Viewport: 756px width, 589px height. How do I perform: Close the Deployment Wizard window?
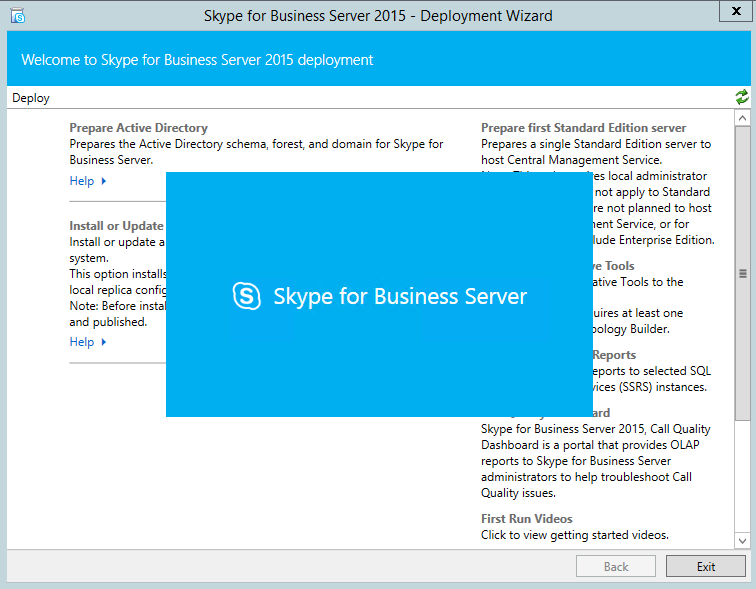click(736, 11)
